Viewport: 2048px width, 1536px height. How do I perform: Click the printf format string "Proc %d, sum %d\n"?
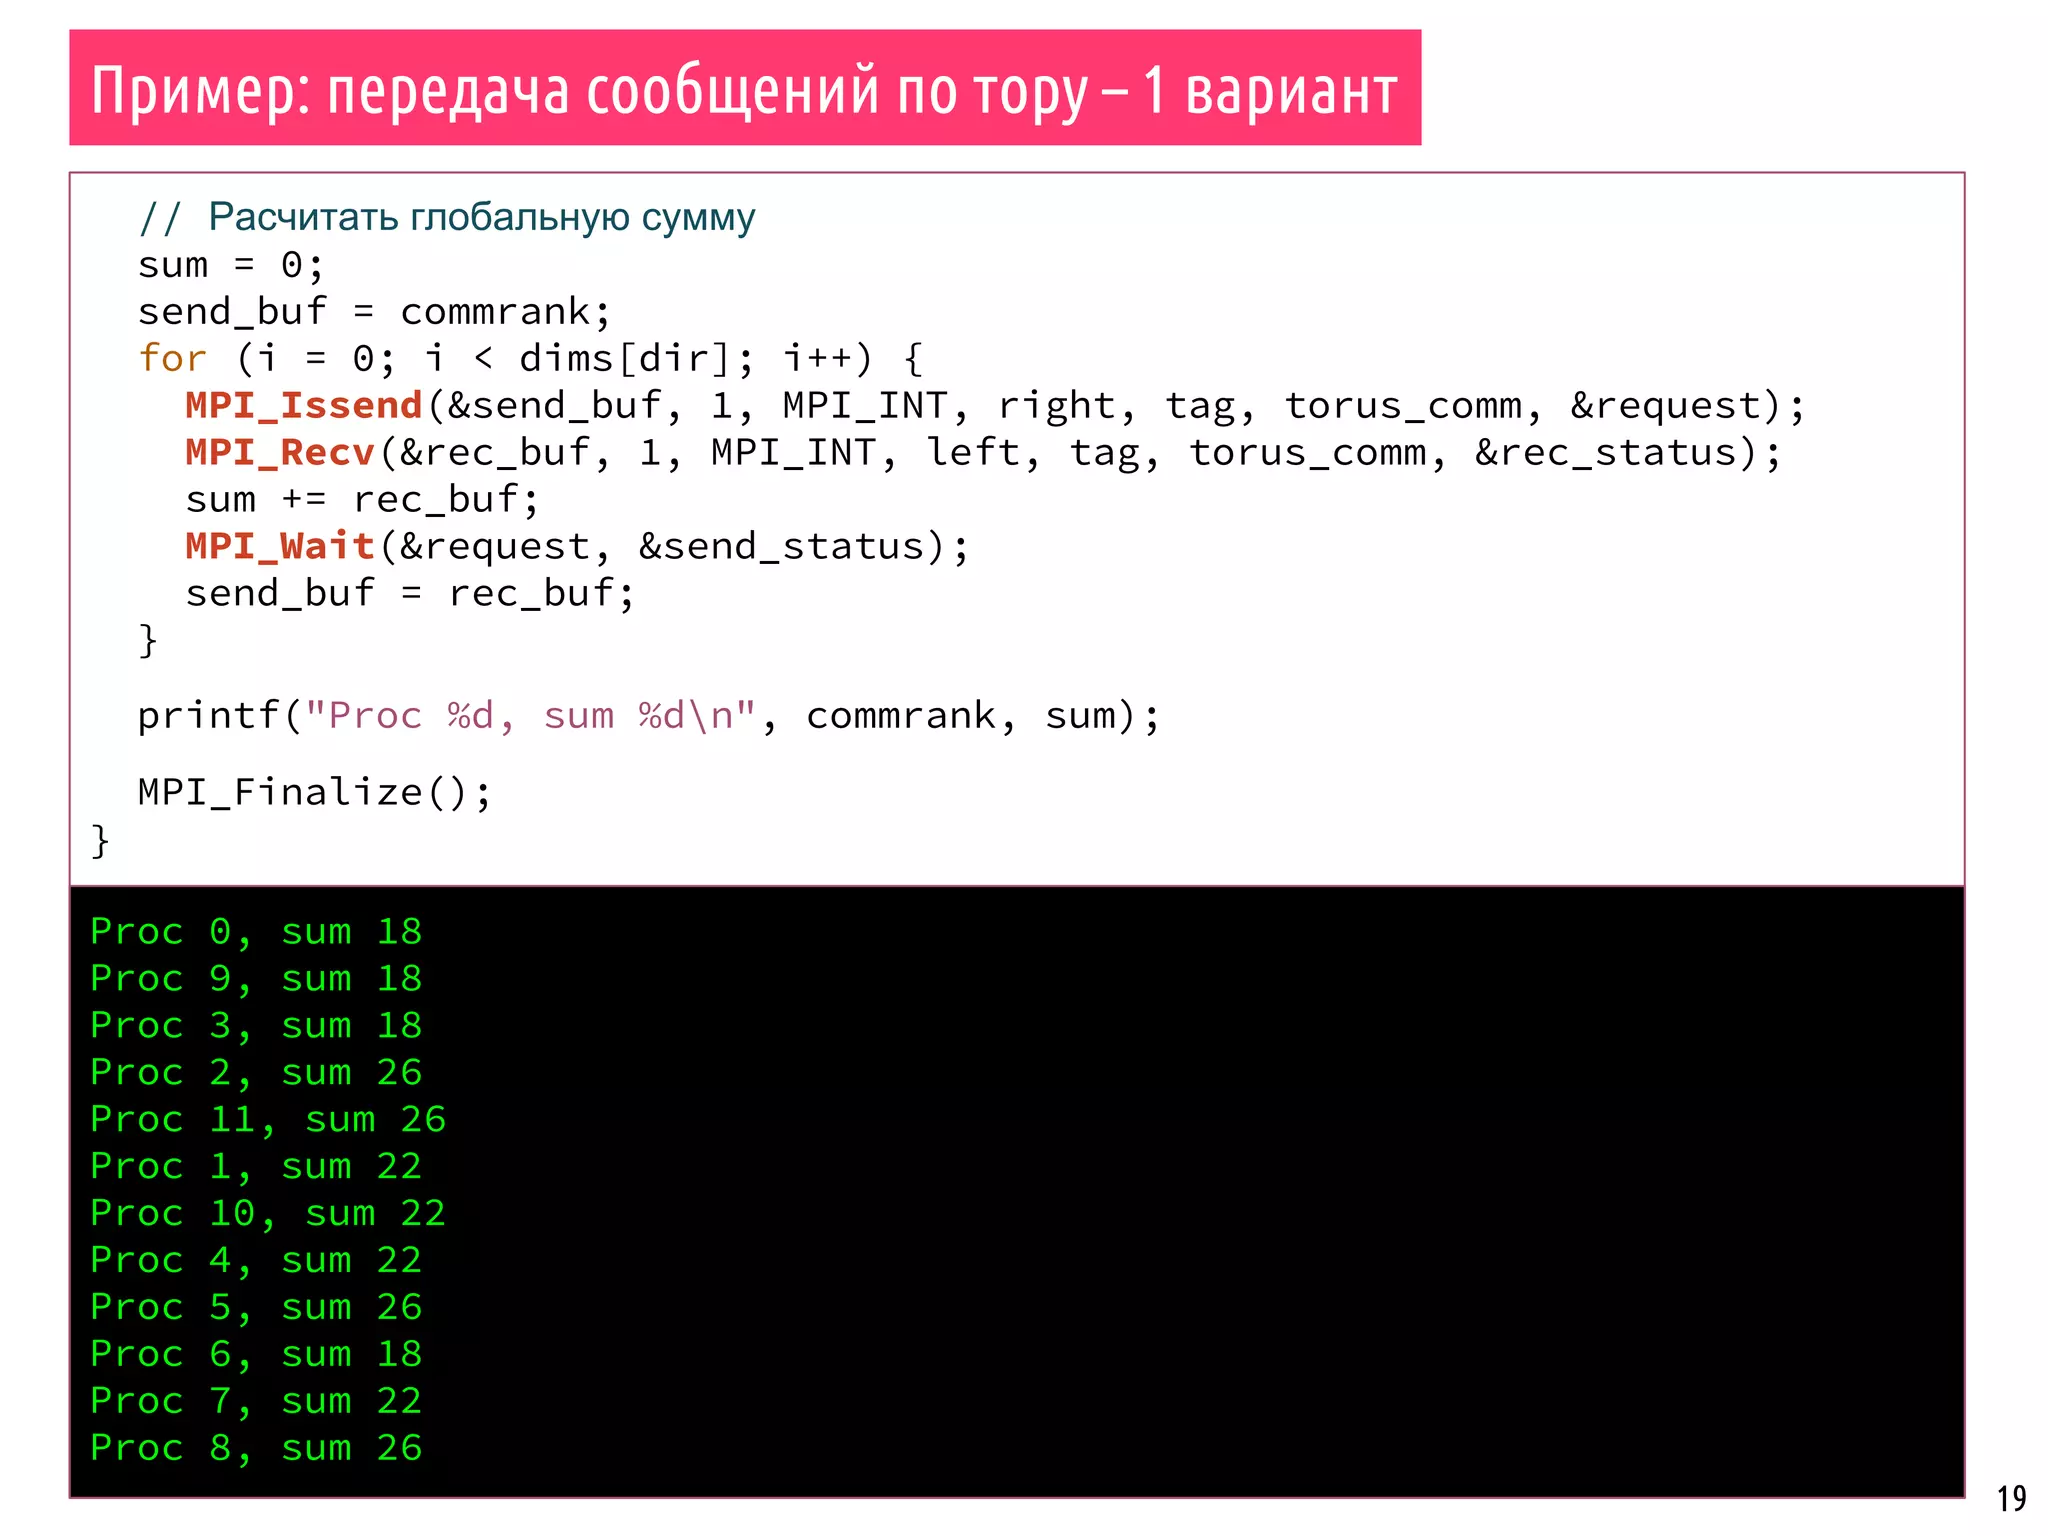tap(530, 716)
